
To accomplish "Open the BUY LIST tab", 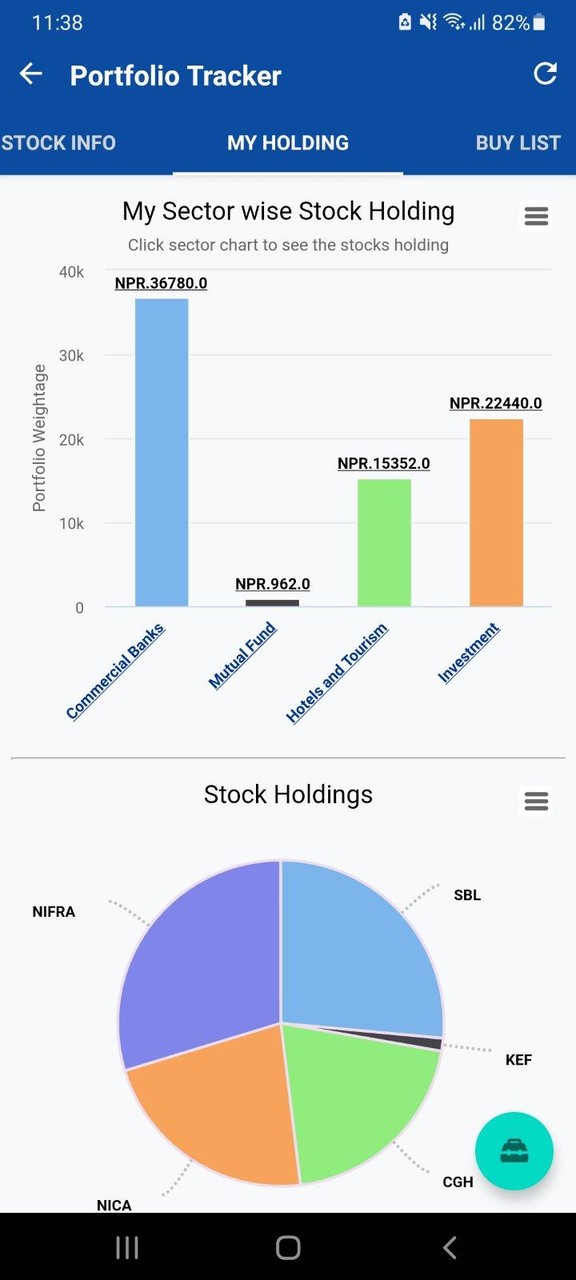I will 518,143.
